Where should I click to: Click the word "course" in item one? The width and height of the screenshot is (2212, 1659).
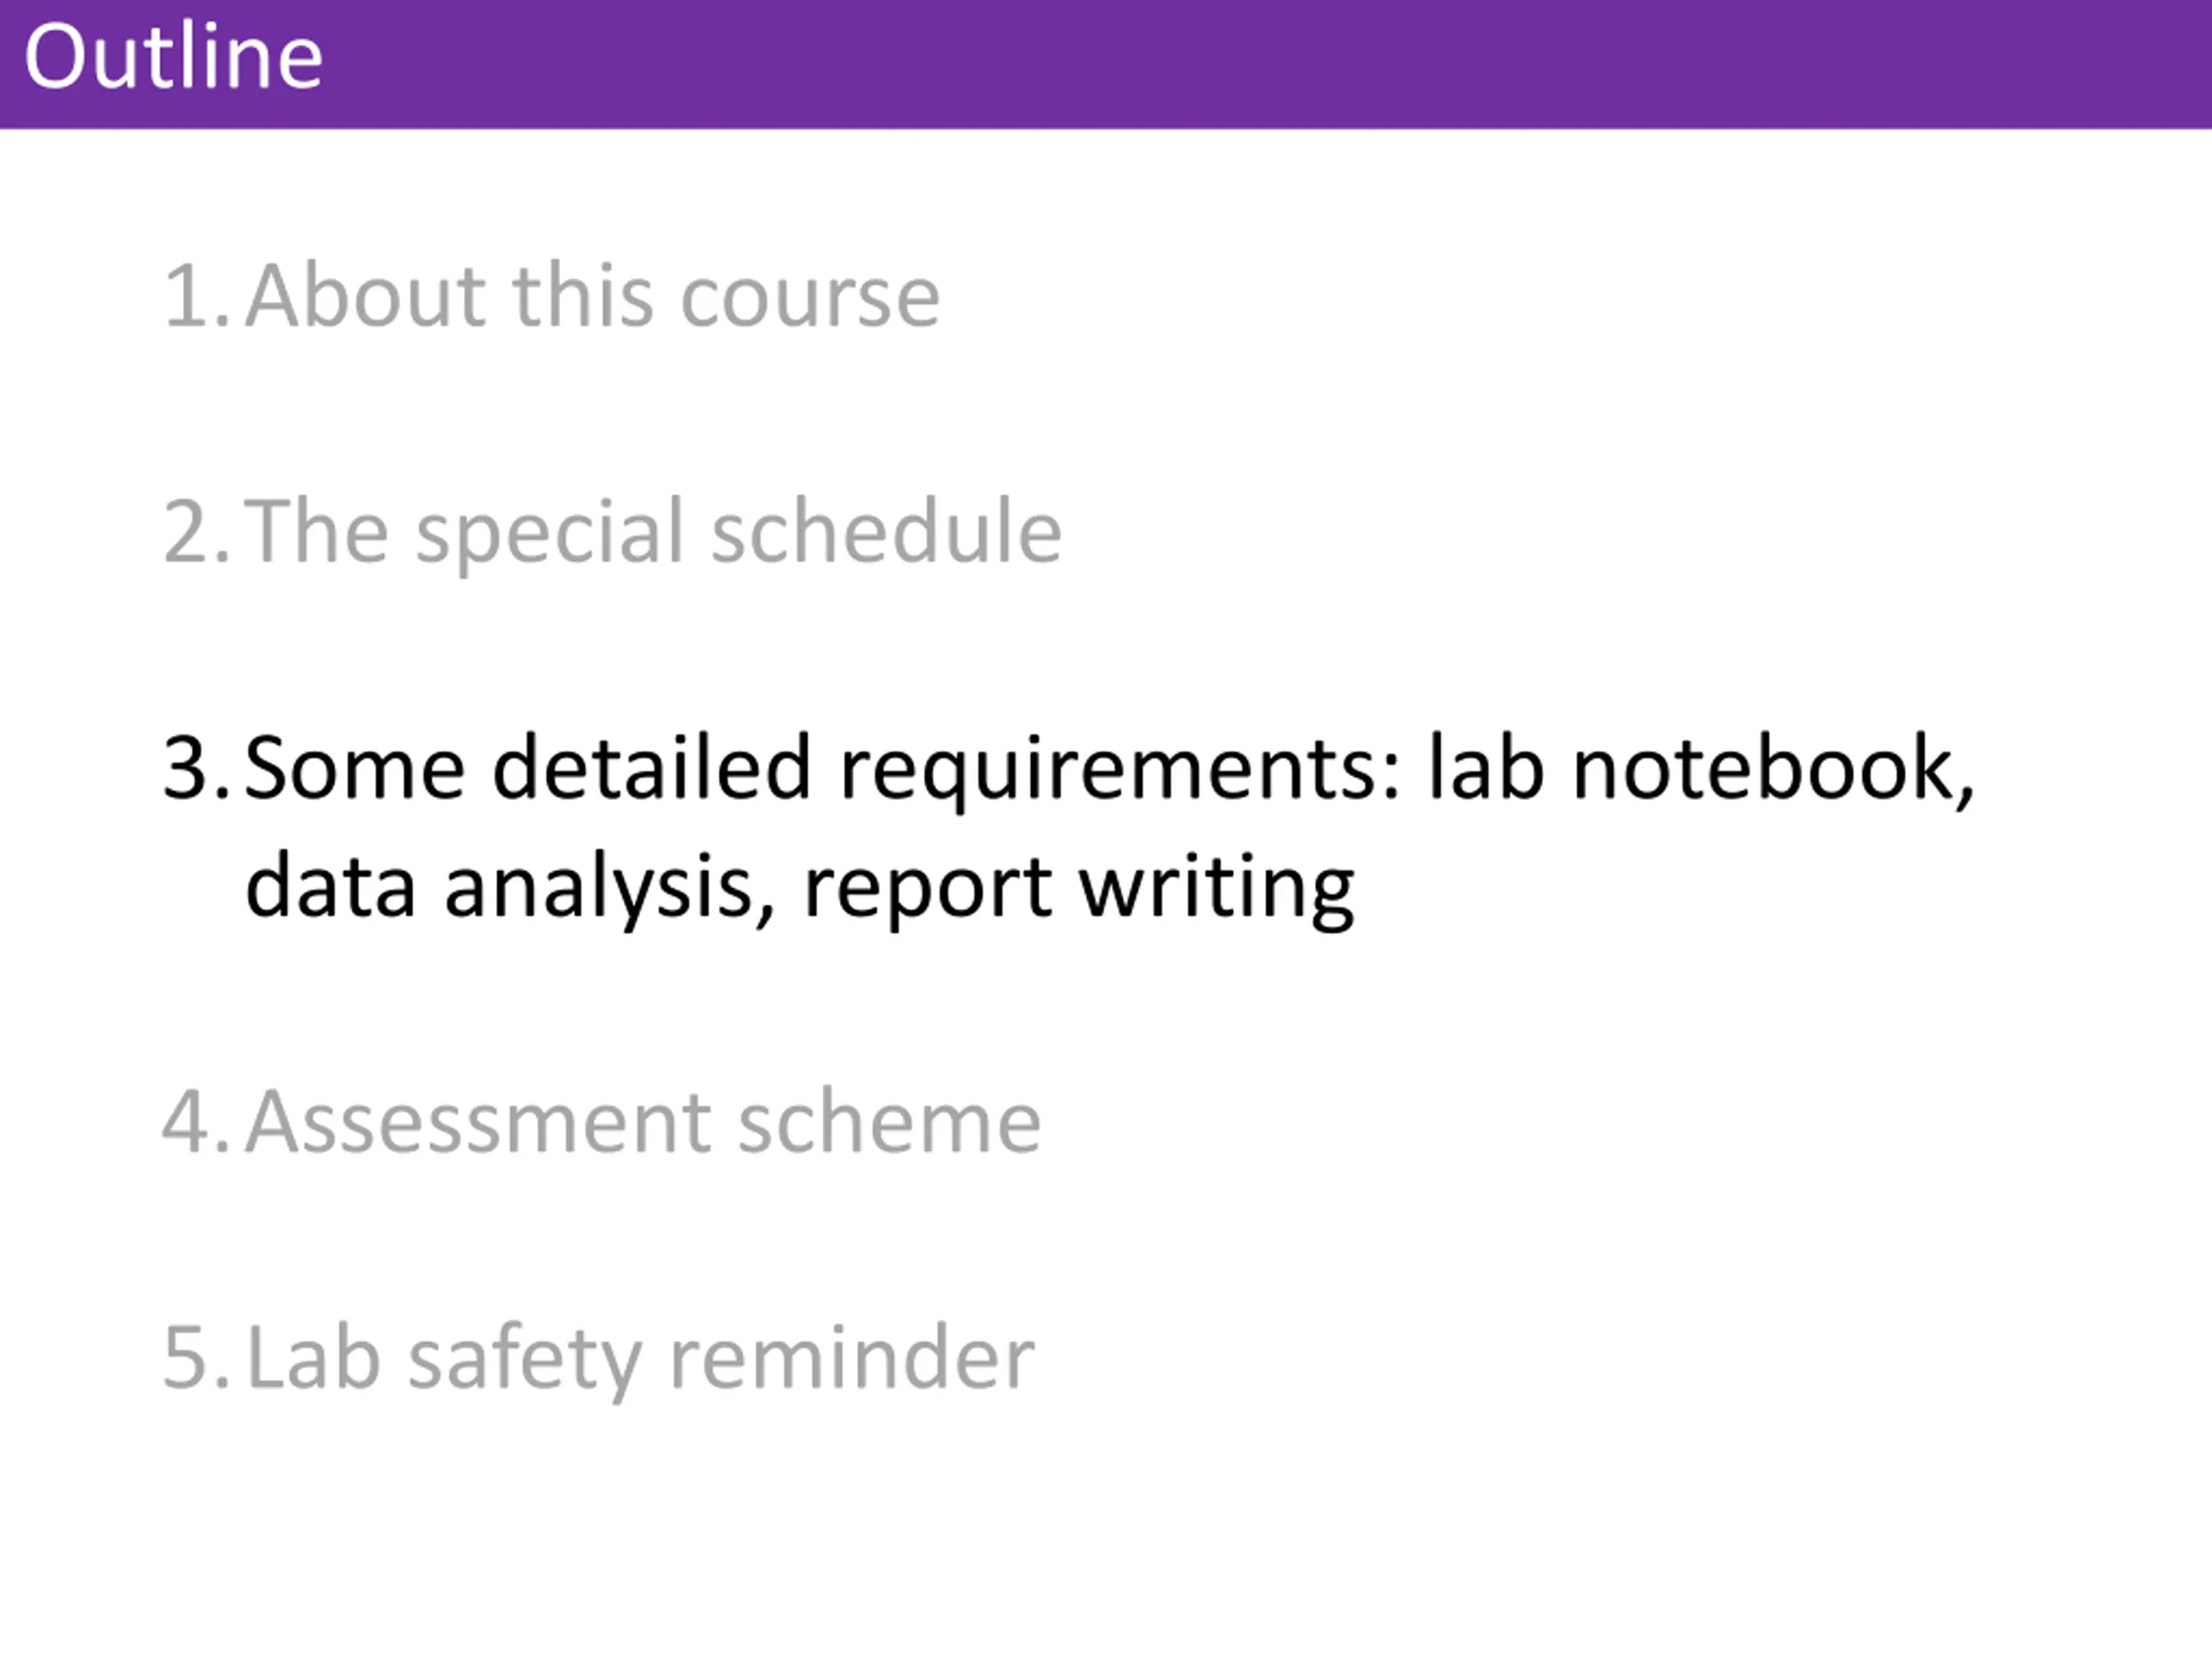tap(810, 298)
